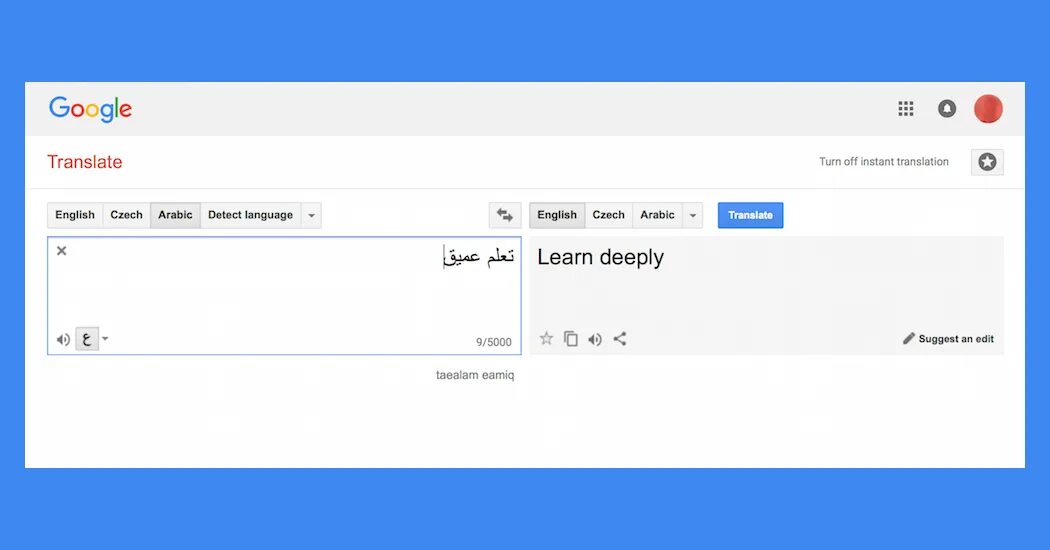Star the Learn deeply translation

click(x=546, y=338)
